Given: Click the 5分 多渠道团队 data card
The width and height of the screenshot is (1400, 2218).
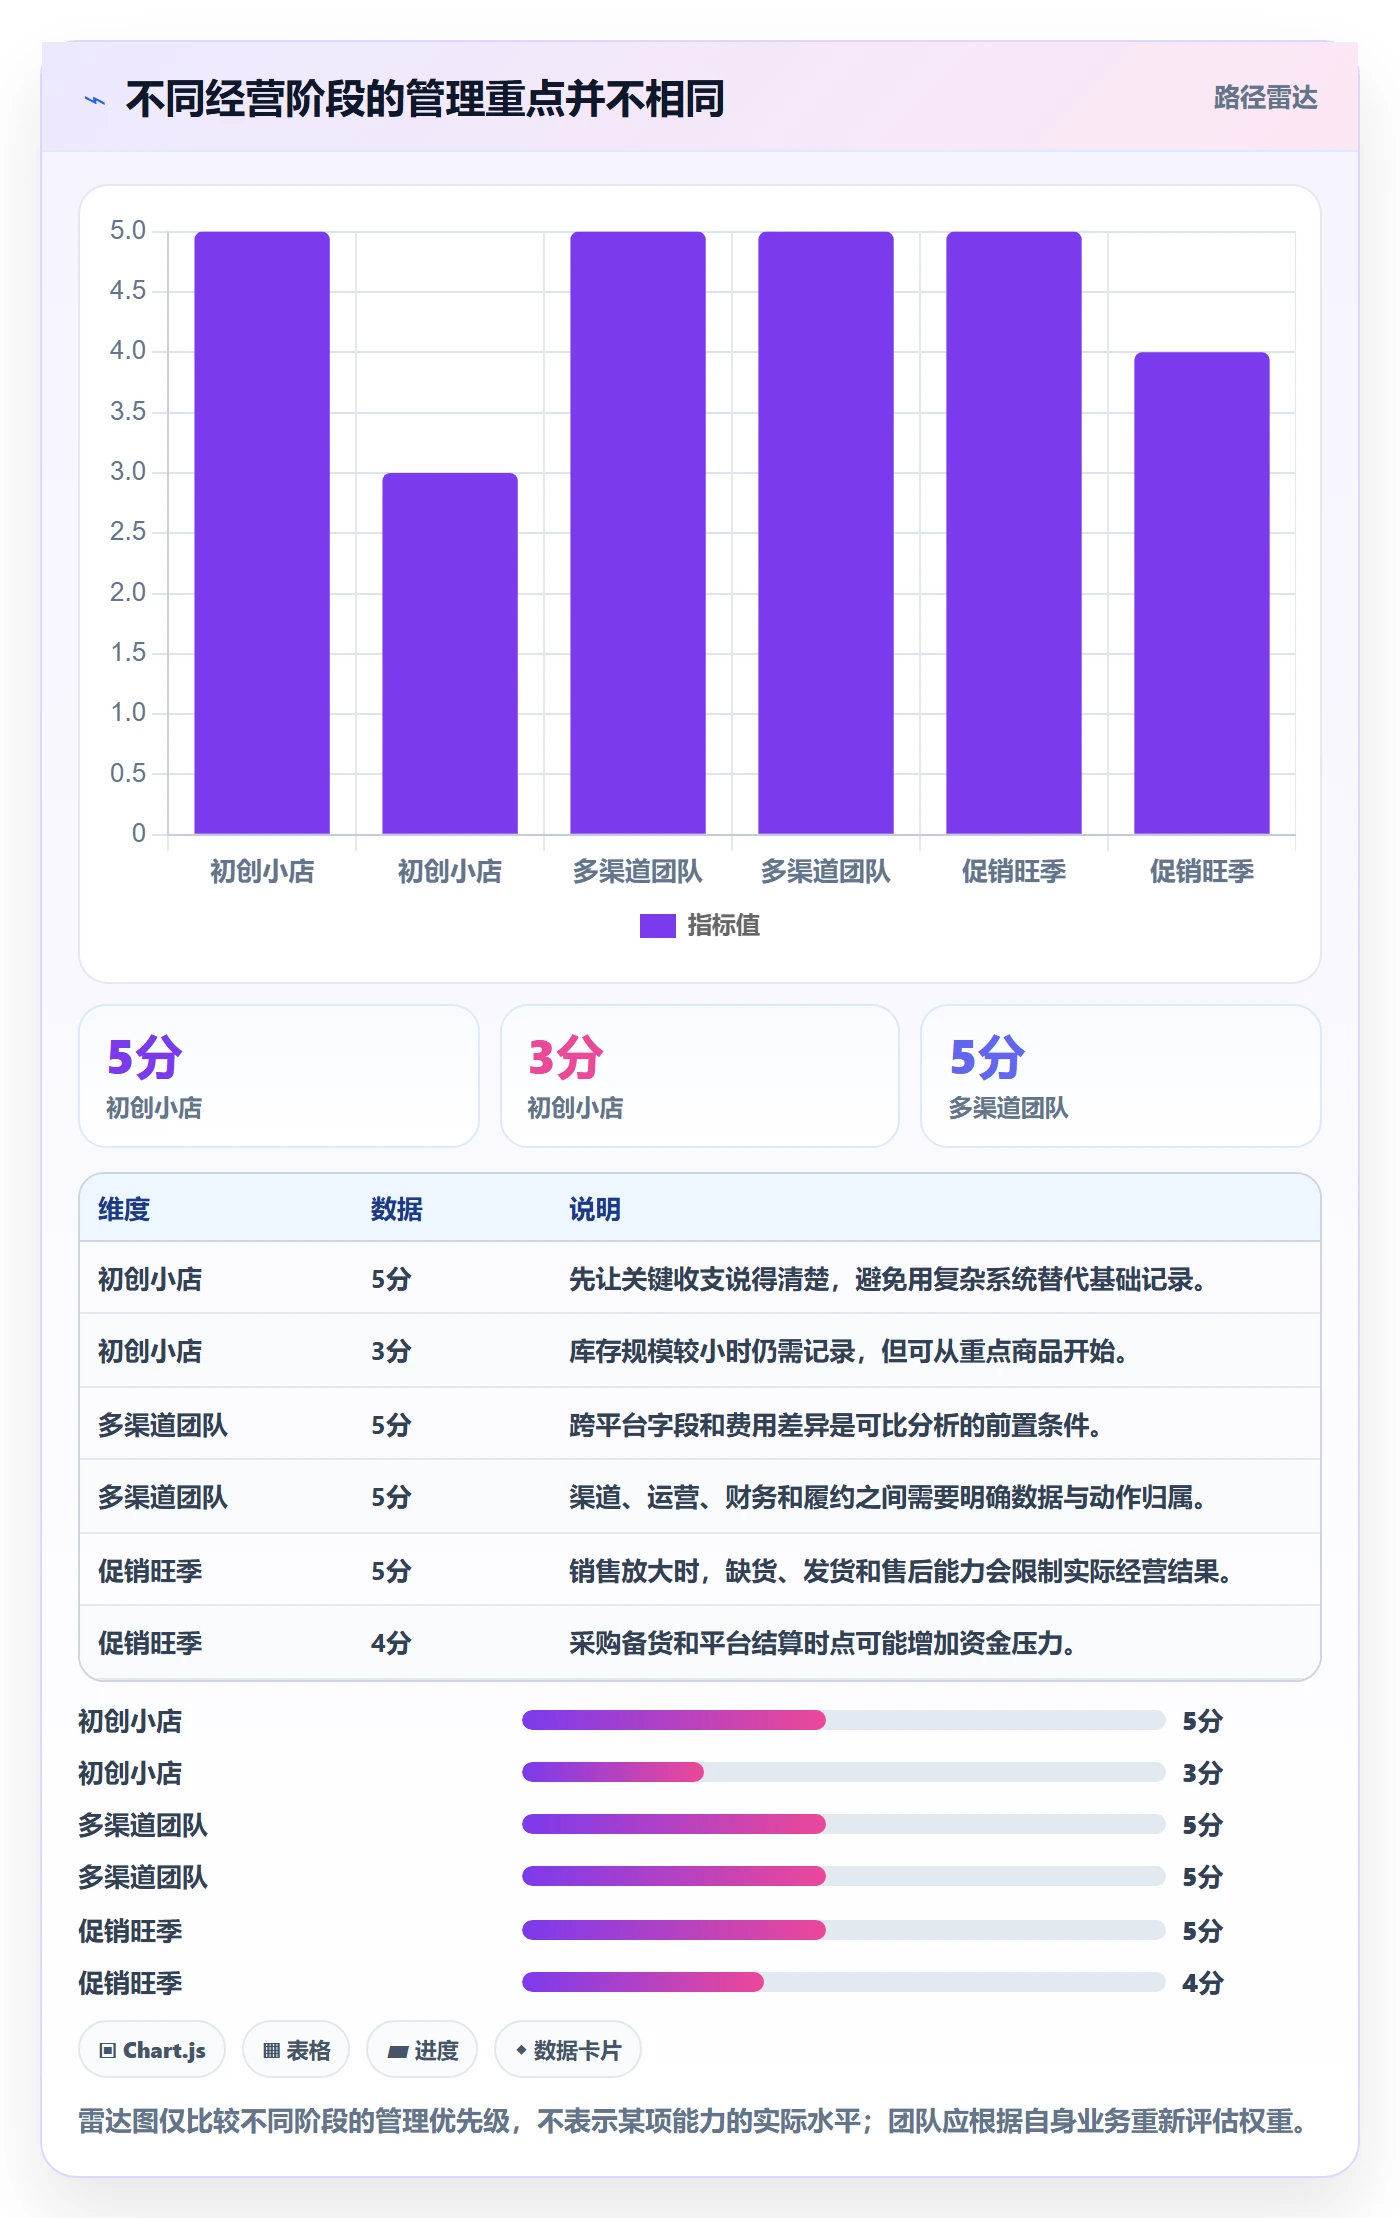Looking at the screenshot, I should coord(1120,1076).
